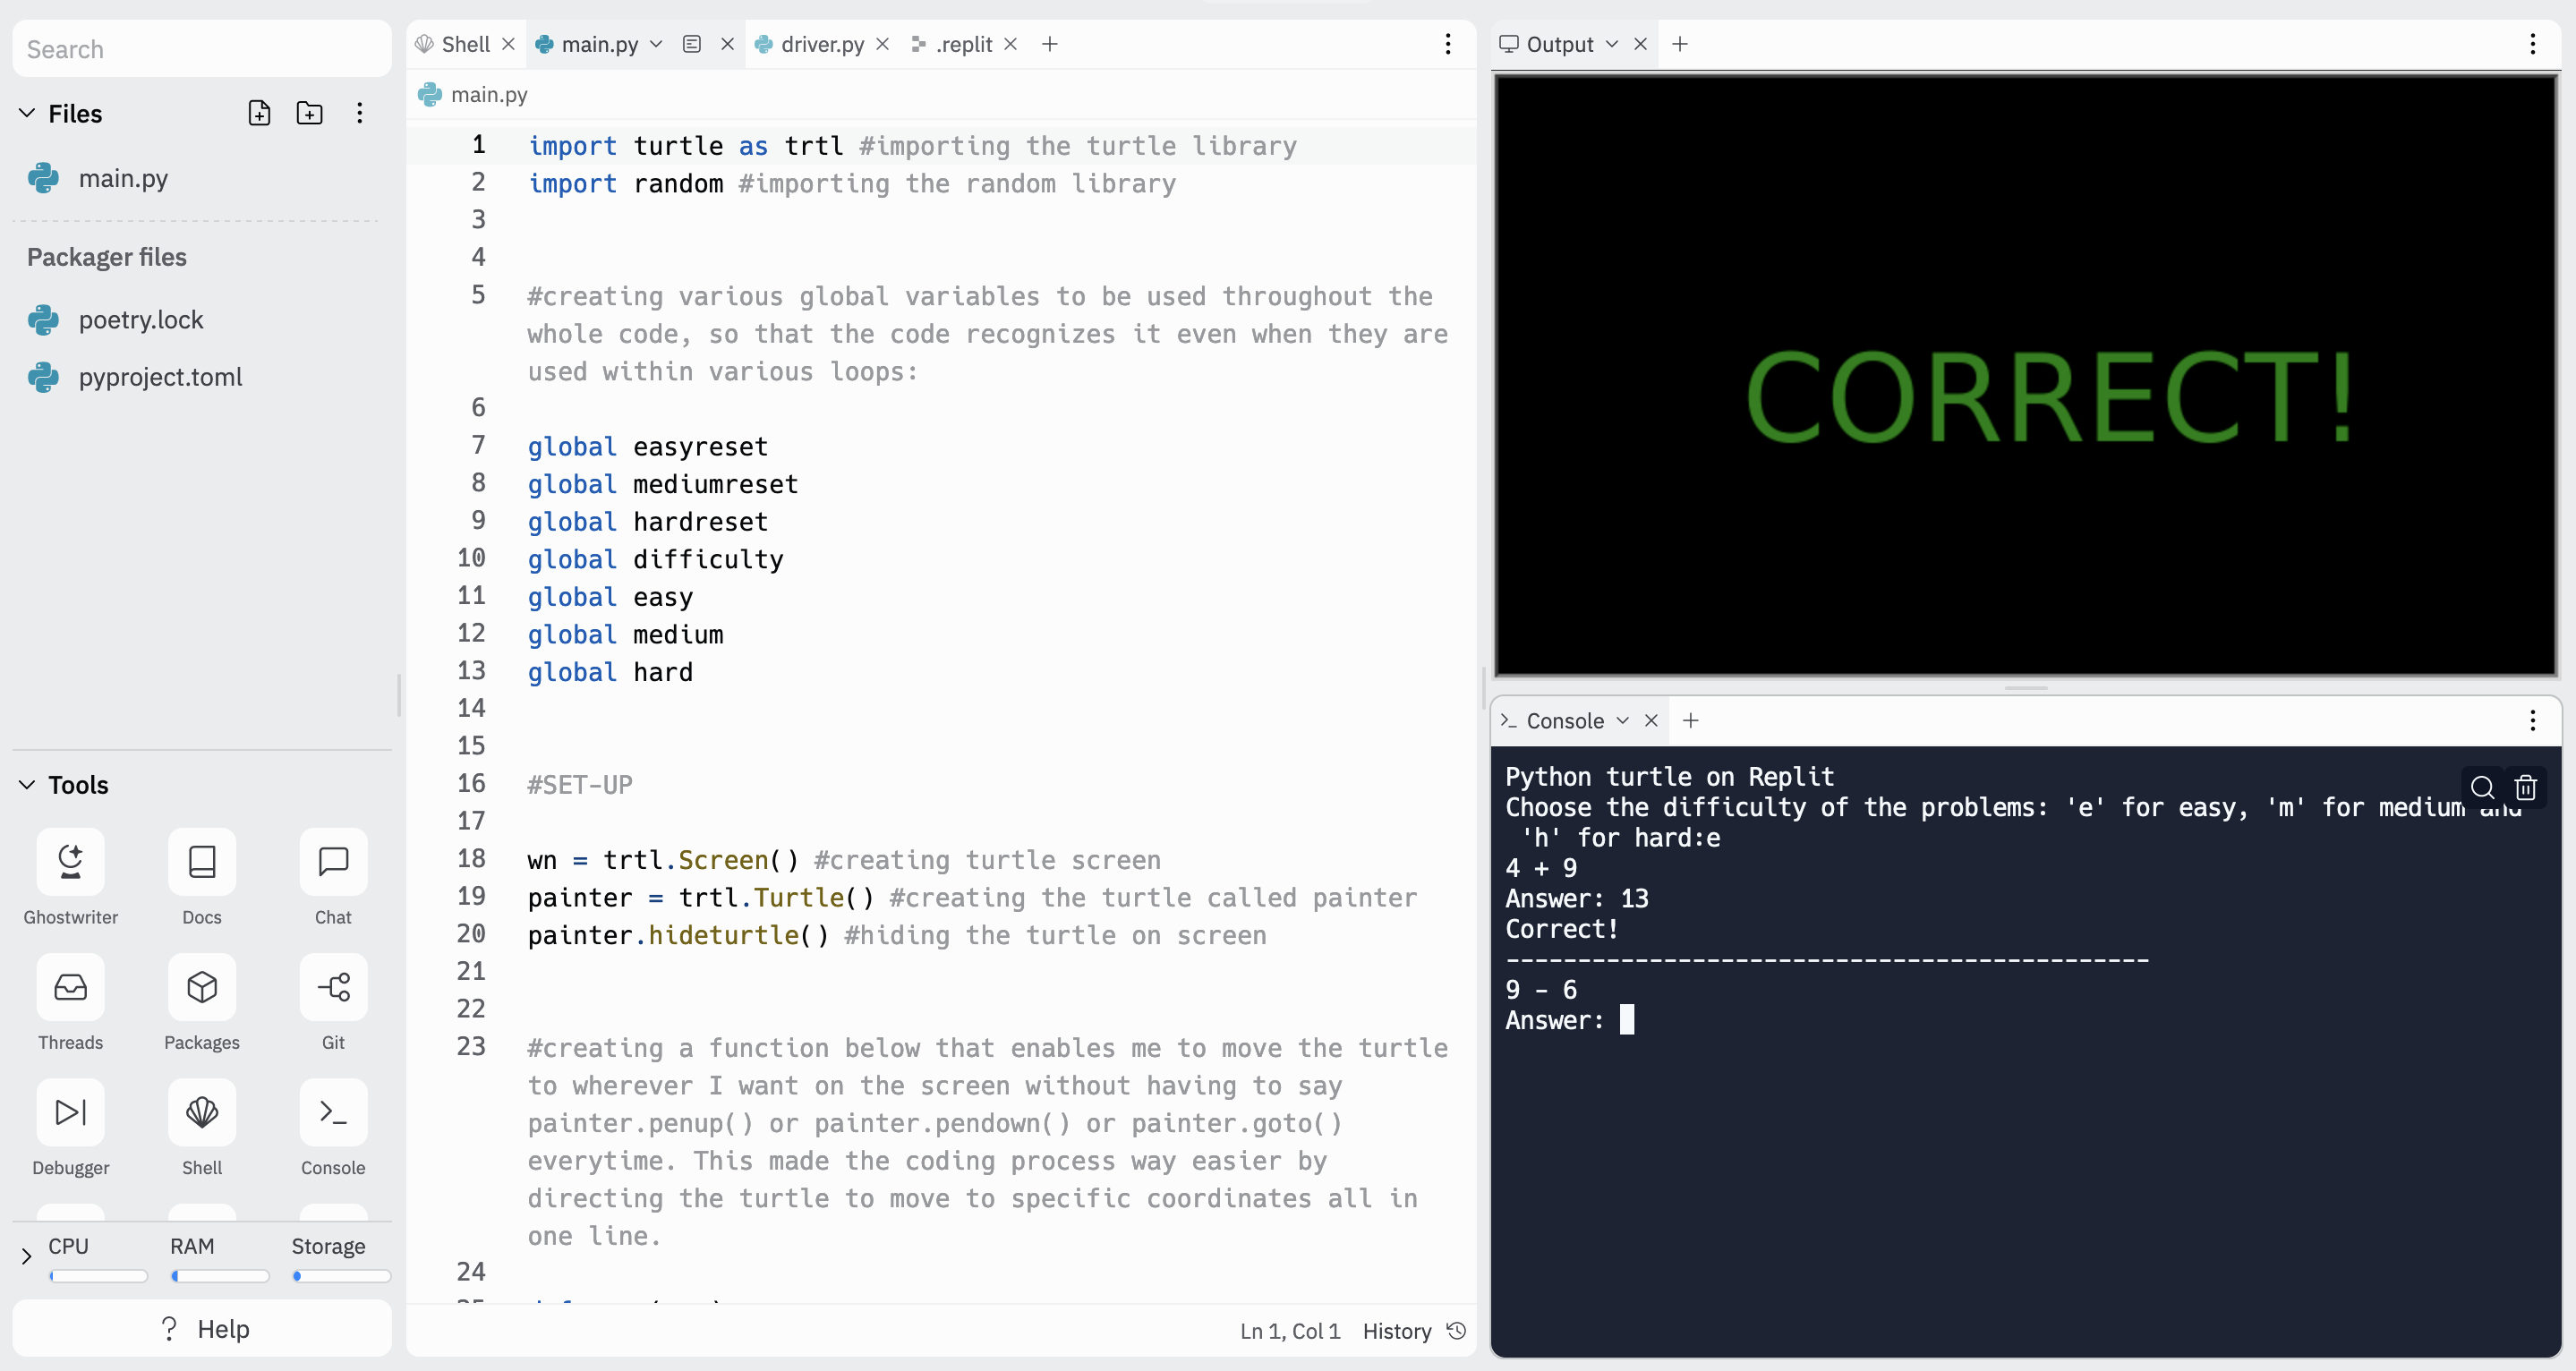Open the Docs tool
2576x1371 pixels.
[201, 862]
